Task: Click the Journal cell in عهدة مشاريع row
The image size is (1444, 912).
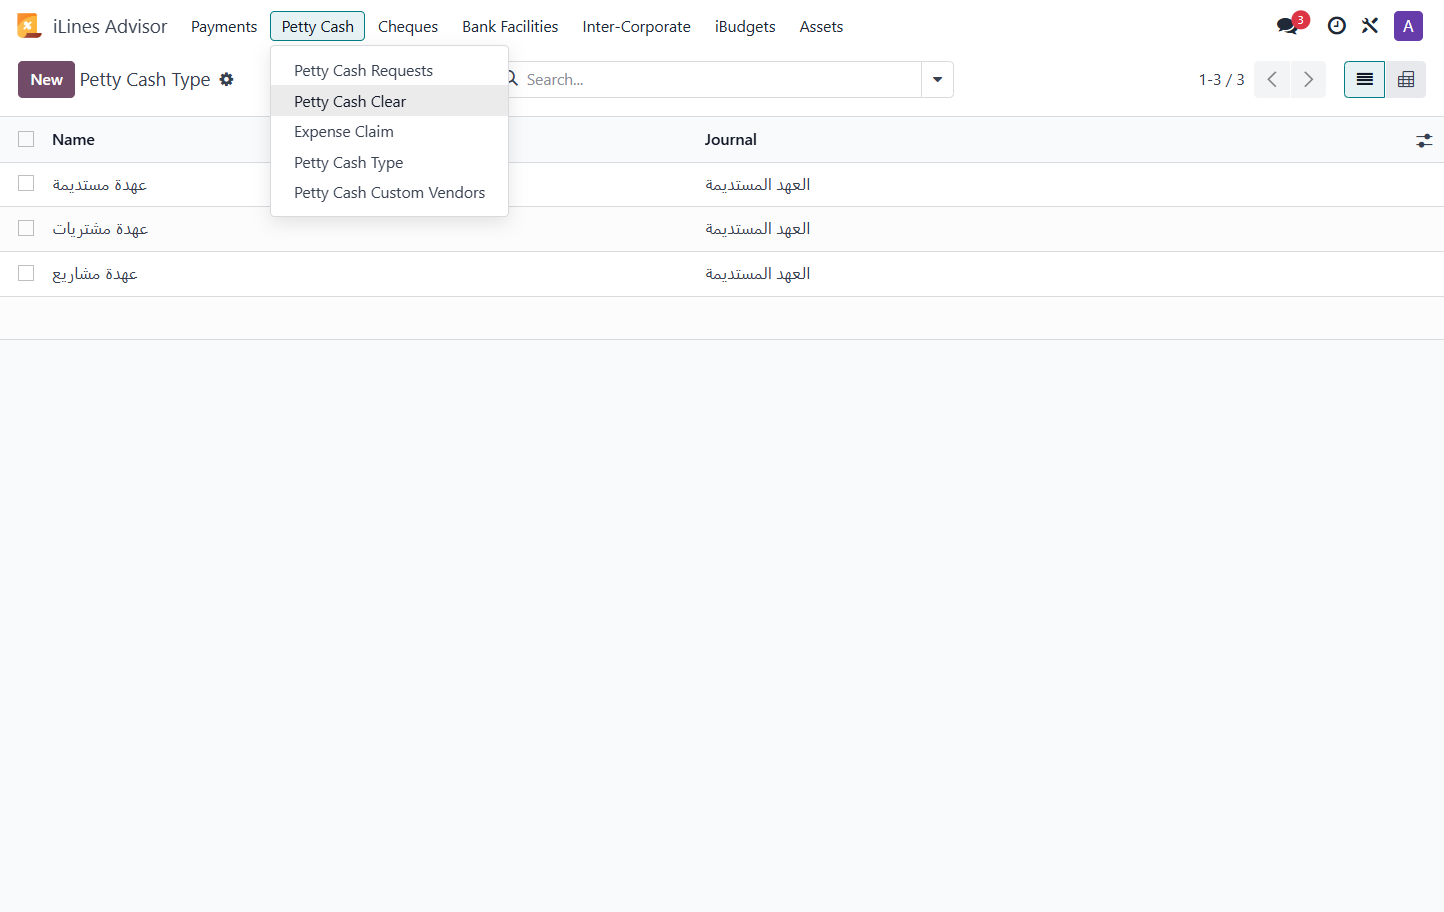Action: (x=757, y=274)
